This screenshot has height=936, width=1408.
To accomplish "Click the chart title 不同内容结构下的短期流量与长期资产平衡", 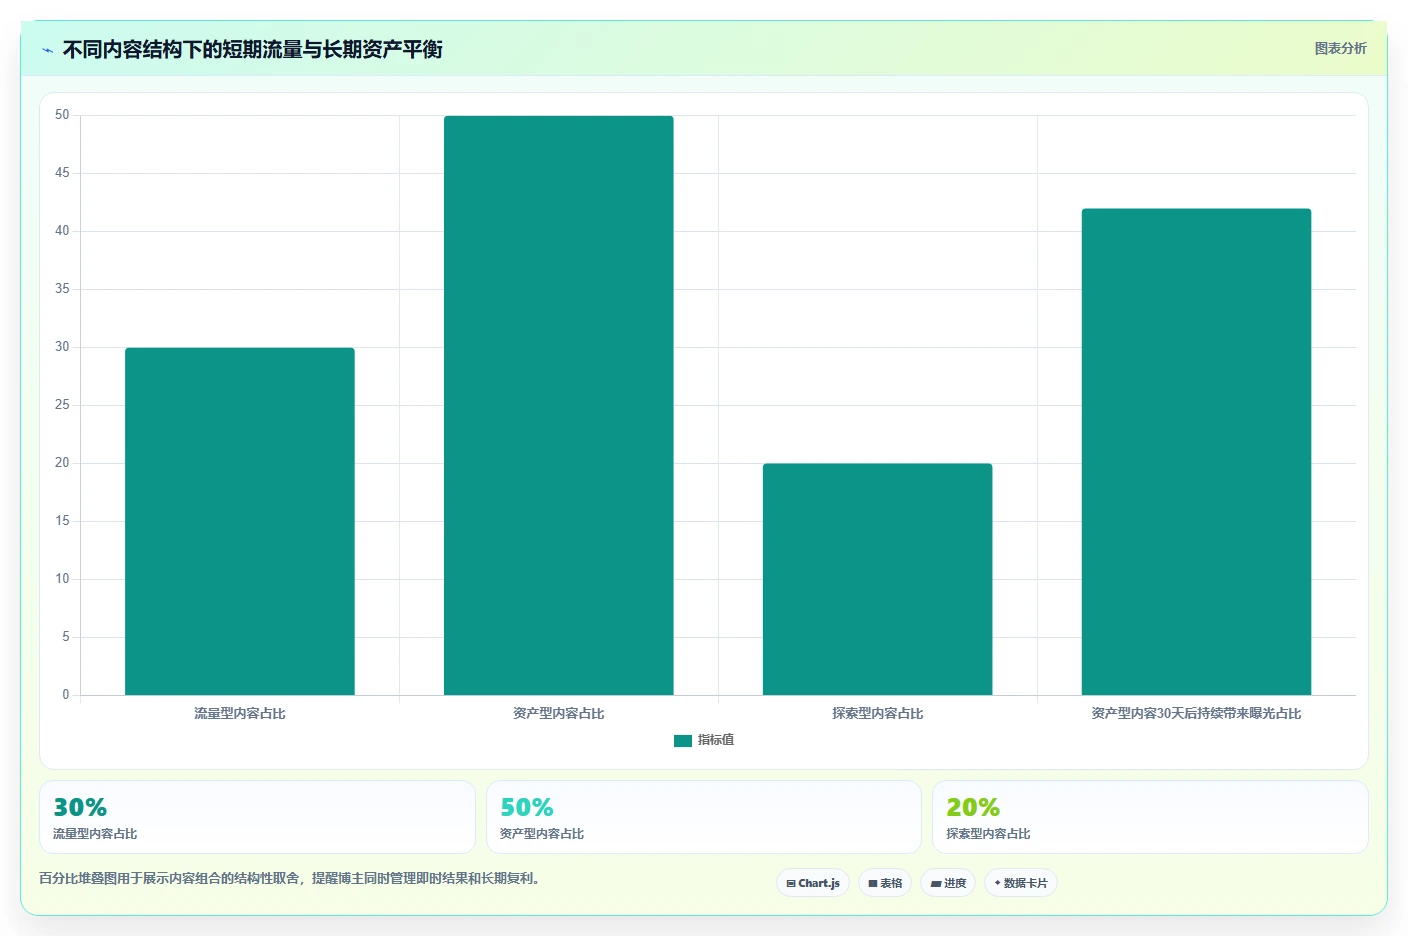I will pyautogui.click(x=253, y=49).
